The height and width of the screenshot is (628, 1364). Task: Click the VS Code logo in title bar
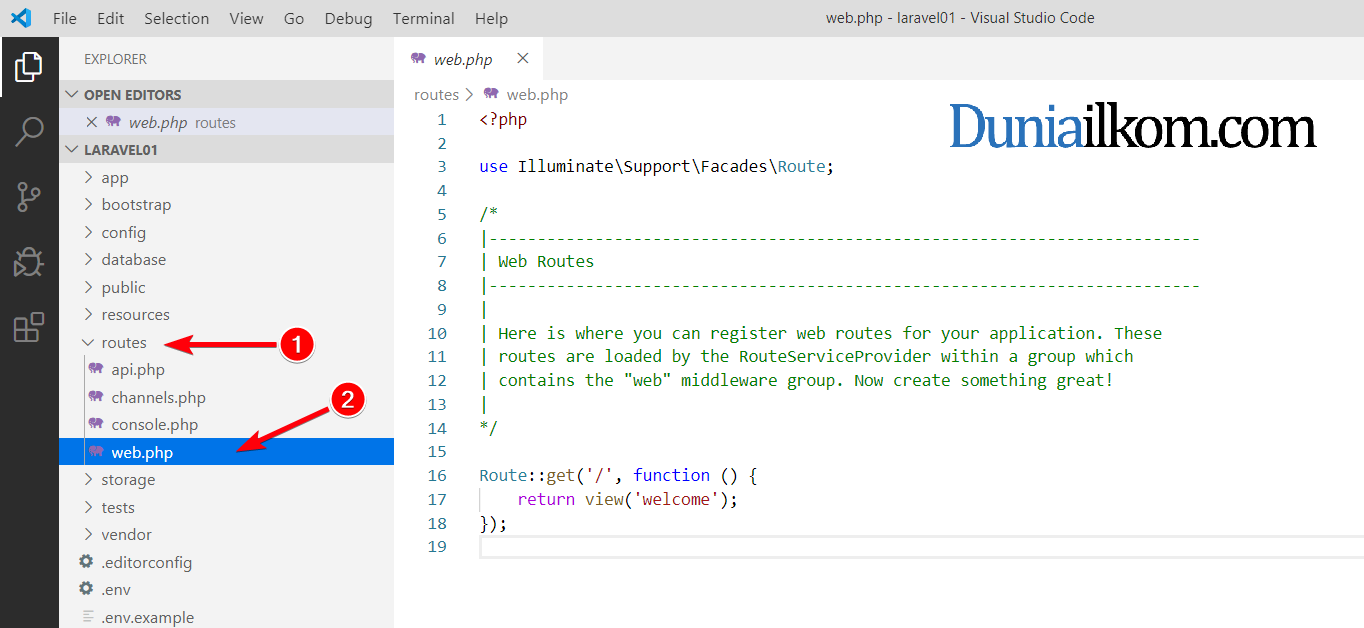(21, 18)
